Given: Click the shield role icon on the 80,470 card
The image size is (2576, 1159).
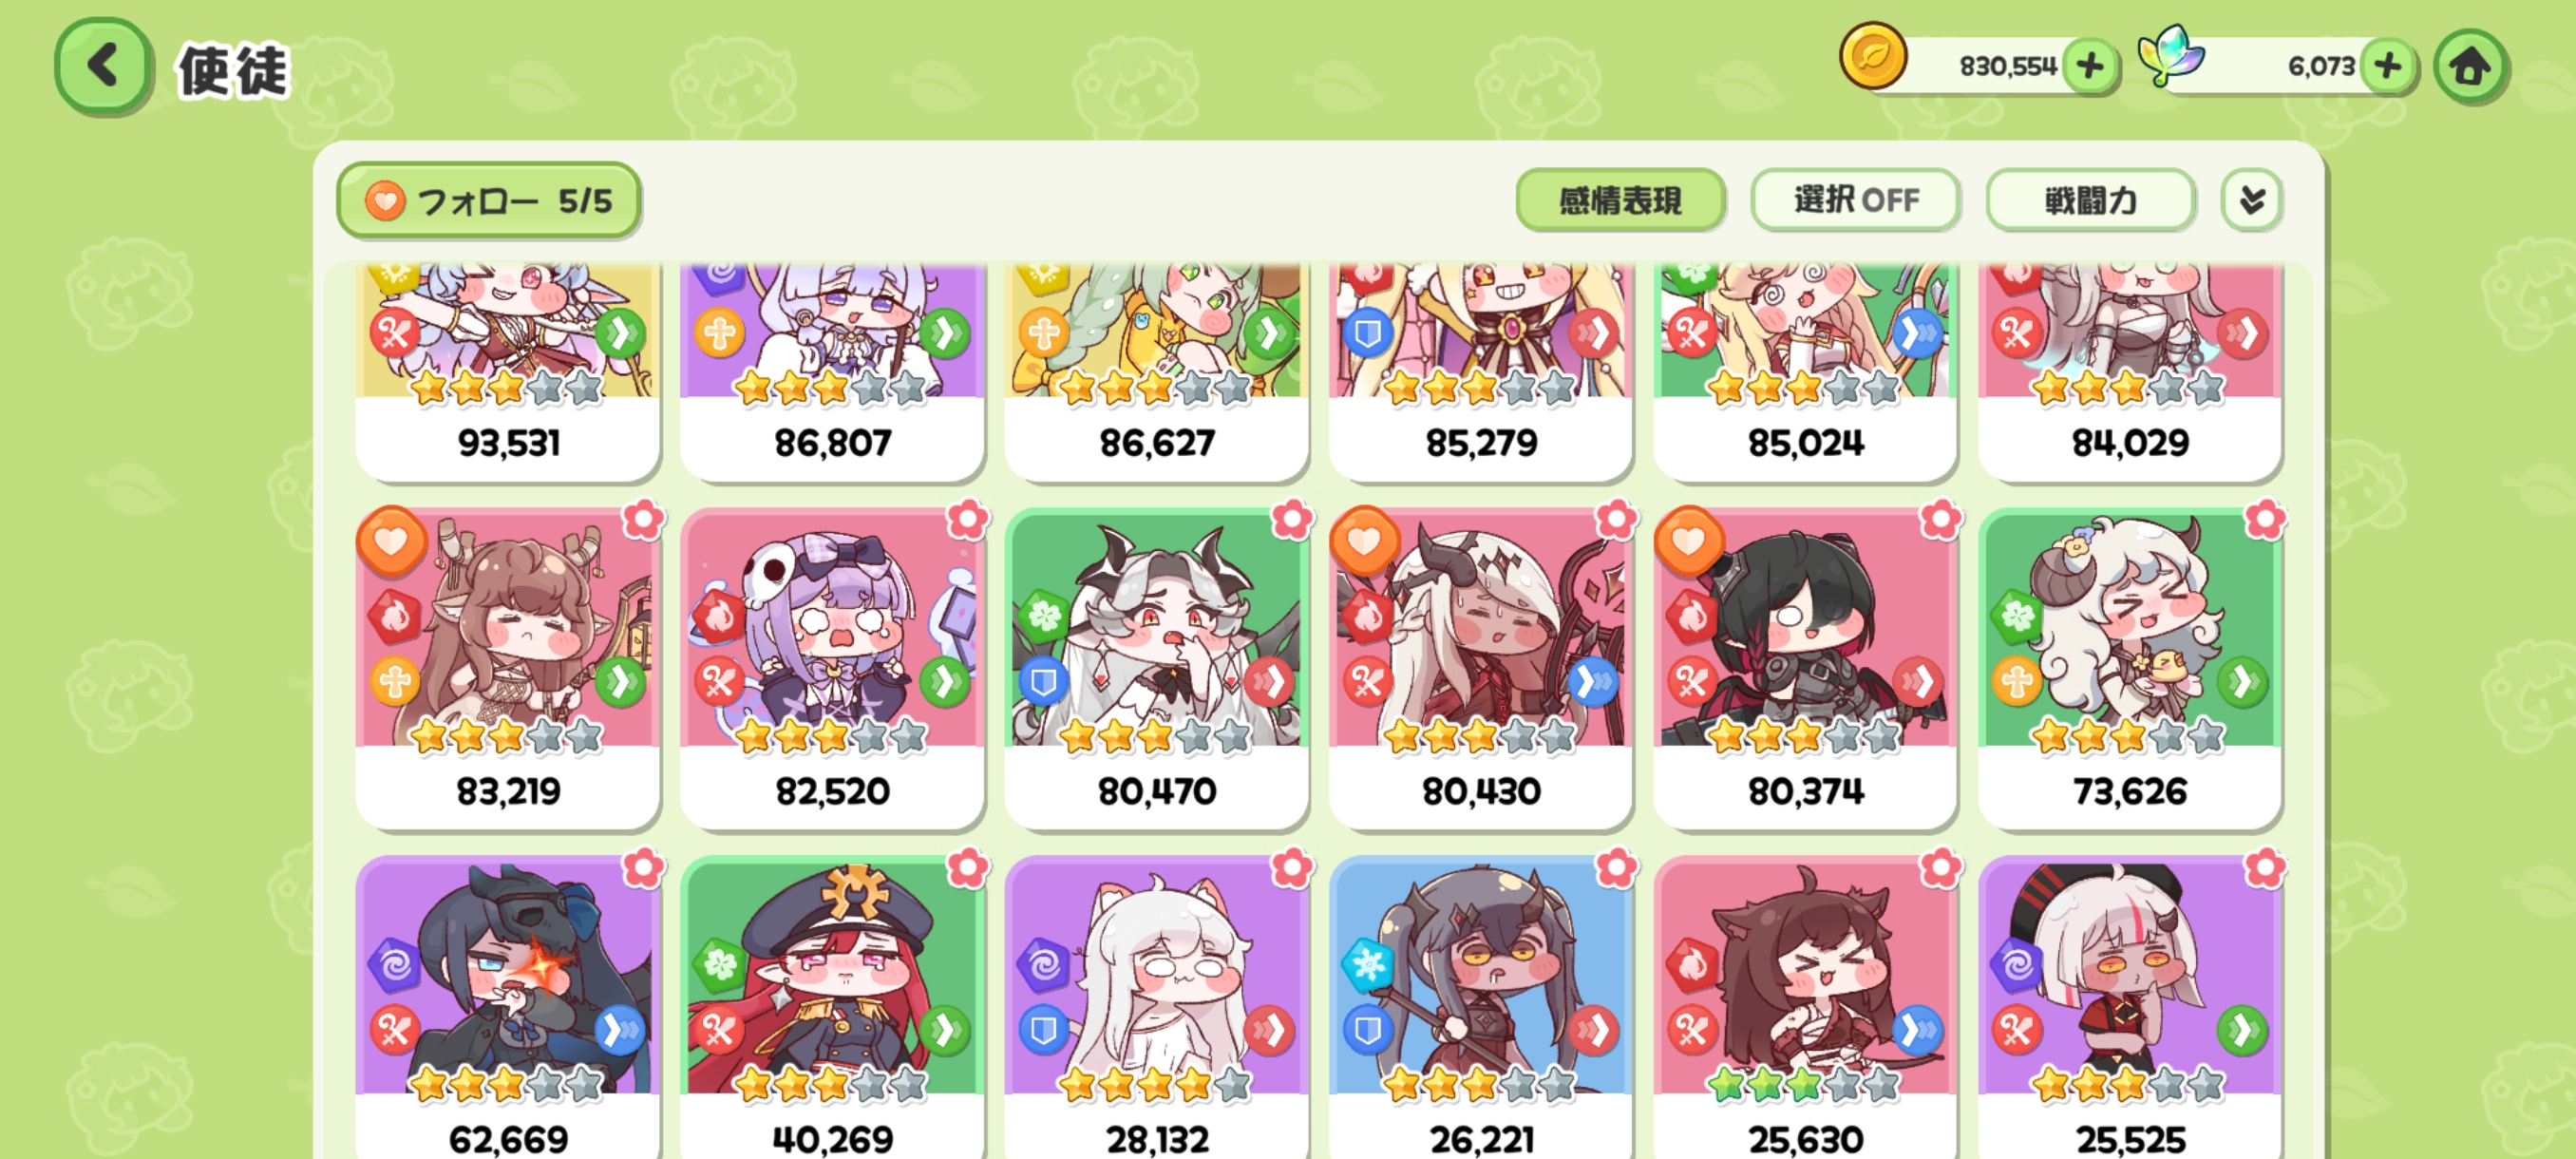Looking at the screenshot, I should click(x=1043, y=682).
